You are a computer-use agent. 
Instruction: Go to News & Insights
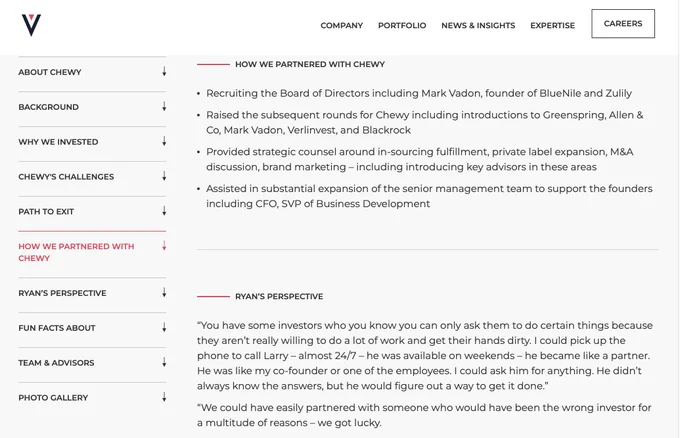click(478, 26)
